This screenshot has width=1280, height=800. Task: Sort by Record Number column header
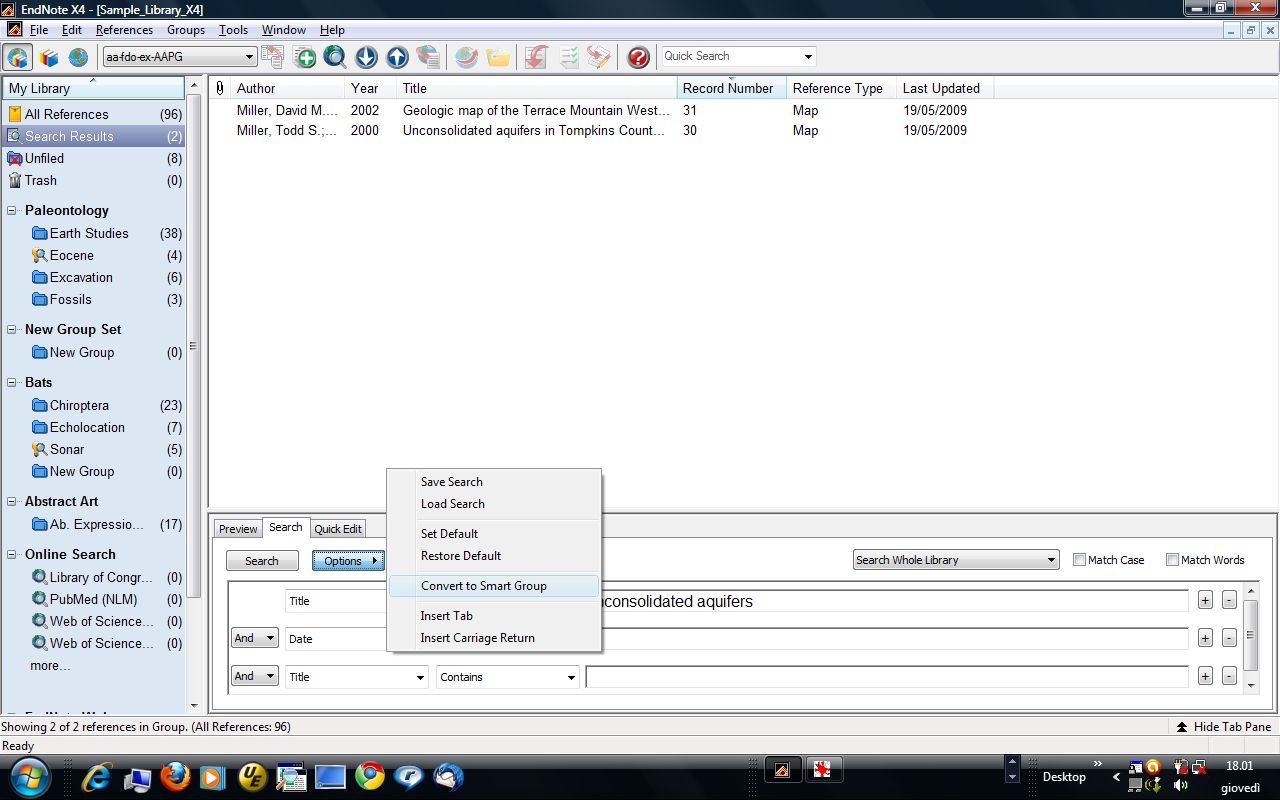731,88
